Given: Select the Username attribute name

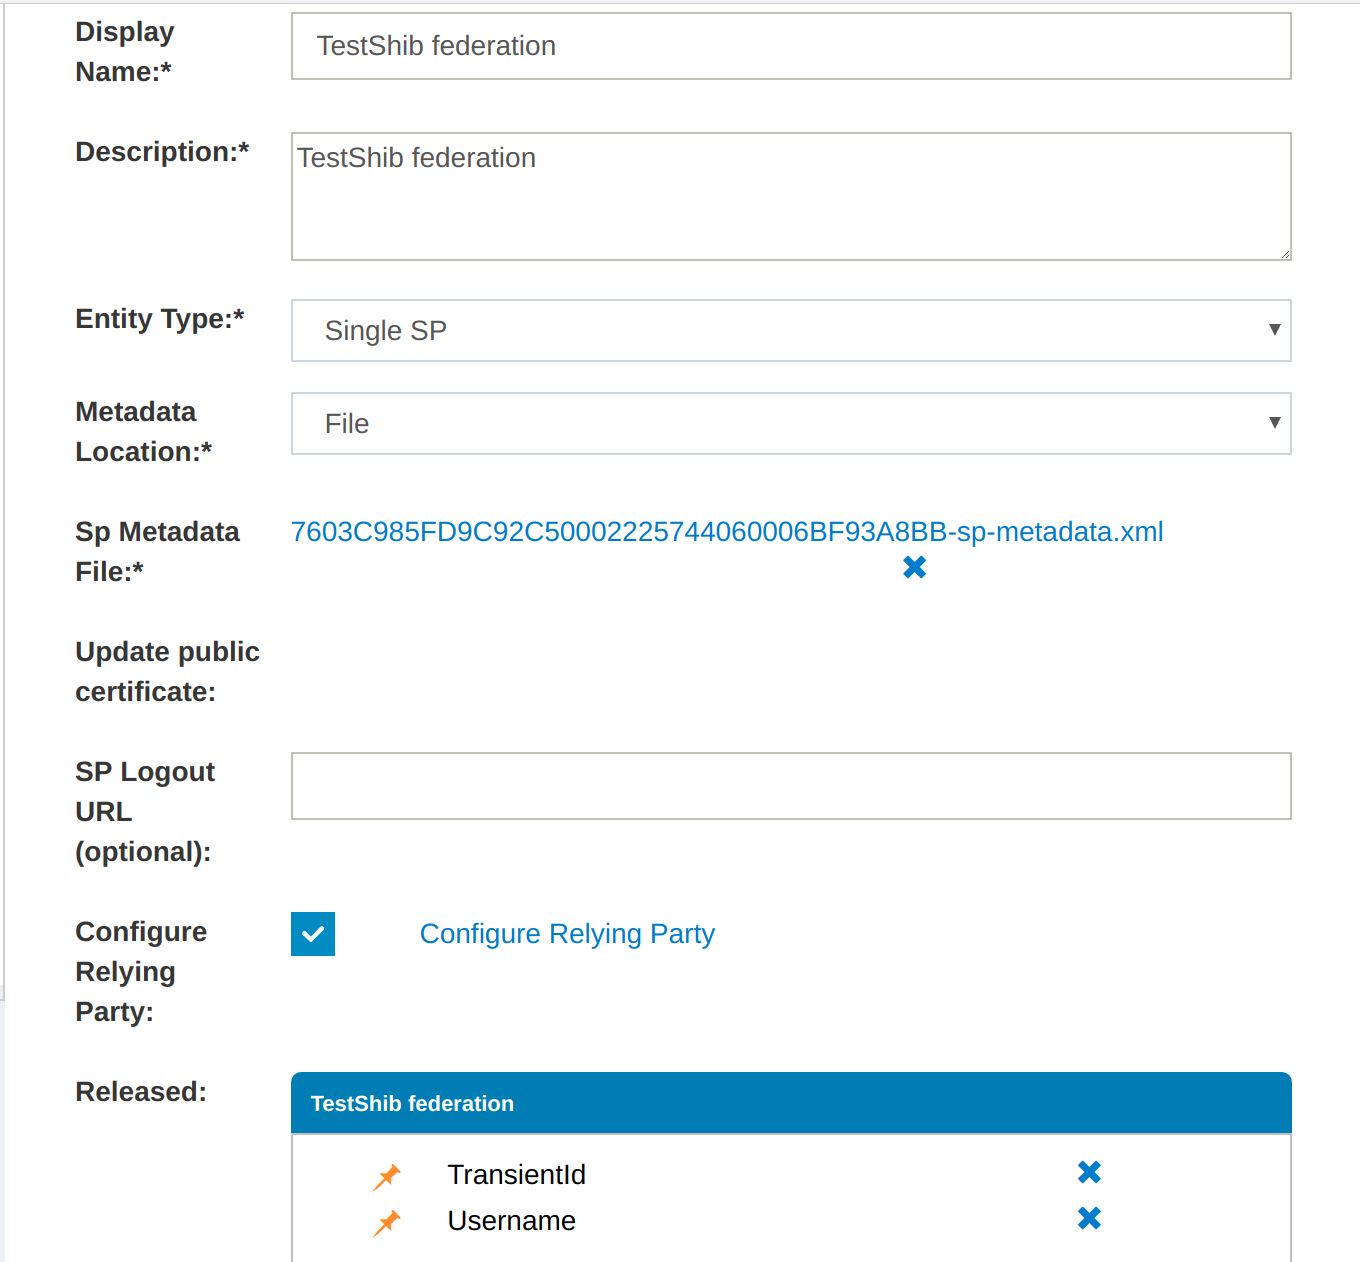Looking at the screenshot, I should tap(511, 1221).
